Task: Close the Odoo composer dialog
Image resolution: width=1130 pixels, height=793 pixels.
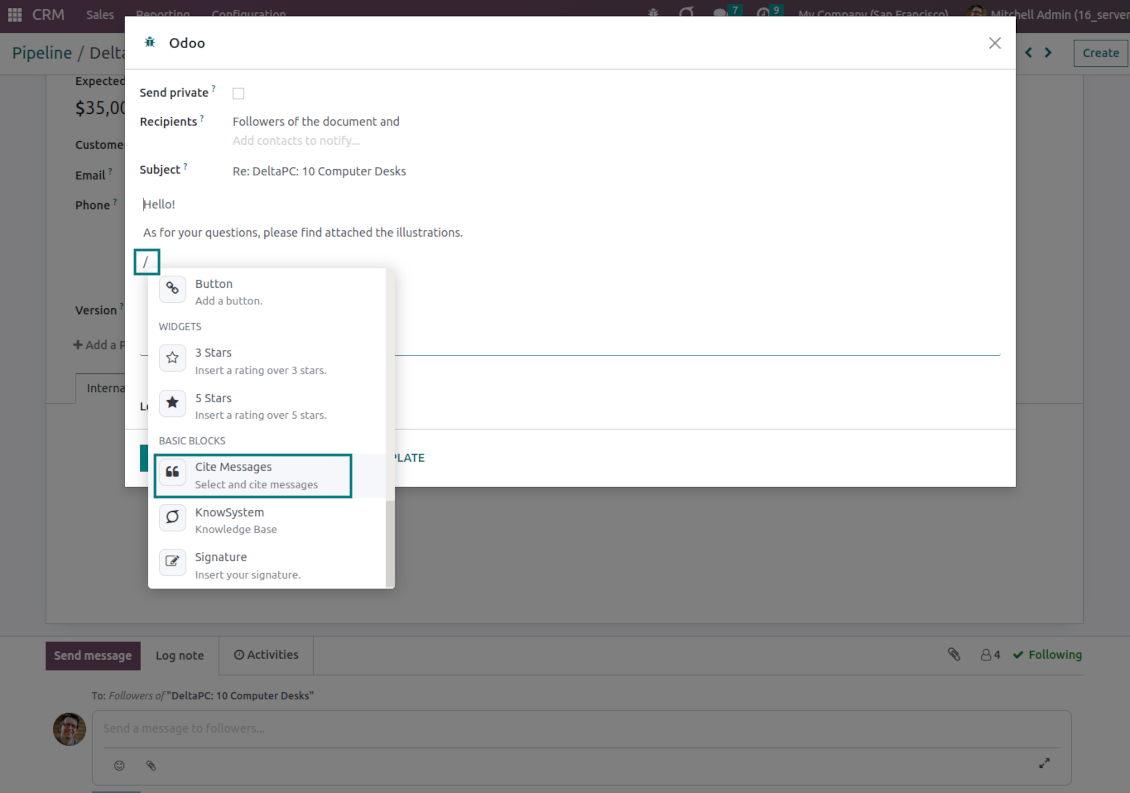Action: click(995, 43)
